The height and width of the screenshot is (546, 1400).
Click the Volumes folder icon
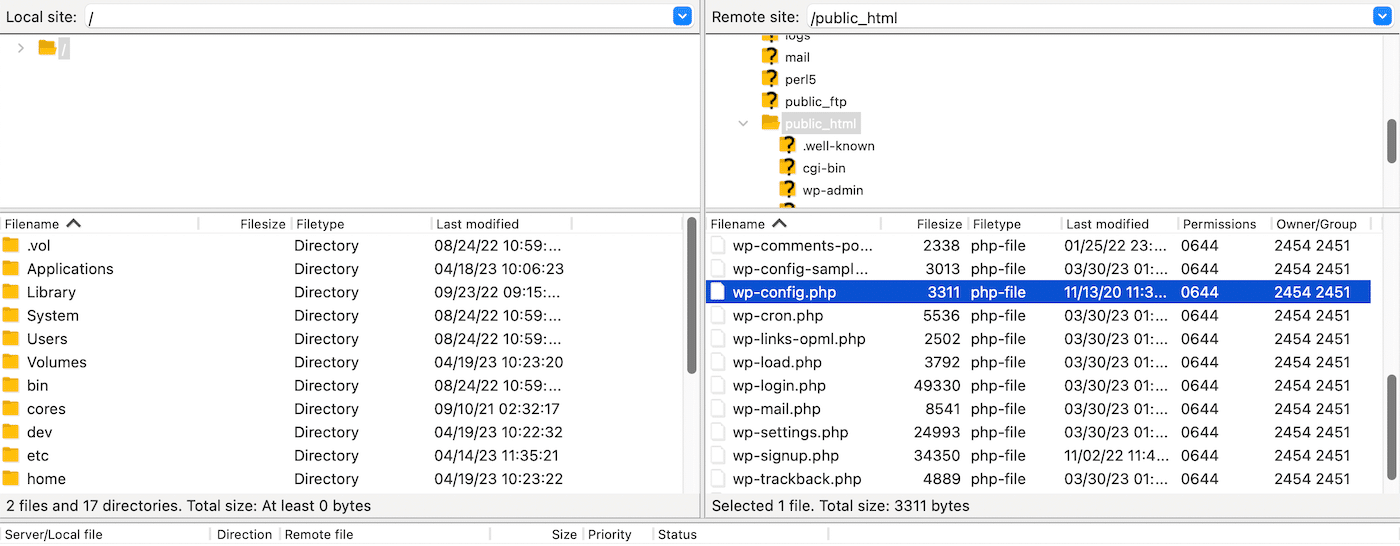11,362
